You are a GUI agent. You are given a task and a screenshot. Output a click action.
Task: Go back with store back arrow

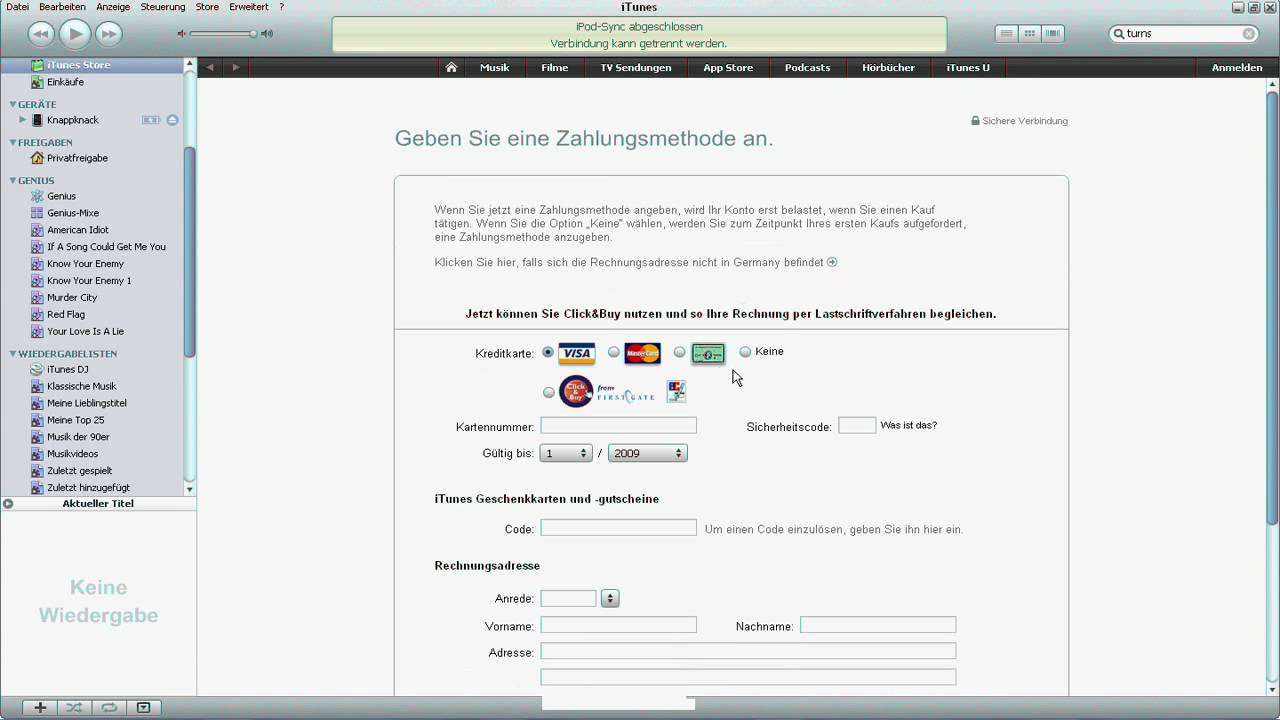pyautogui.click(x=210, y=67)
